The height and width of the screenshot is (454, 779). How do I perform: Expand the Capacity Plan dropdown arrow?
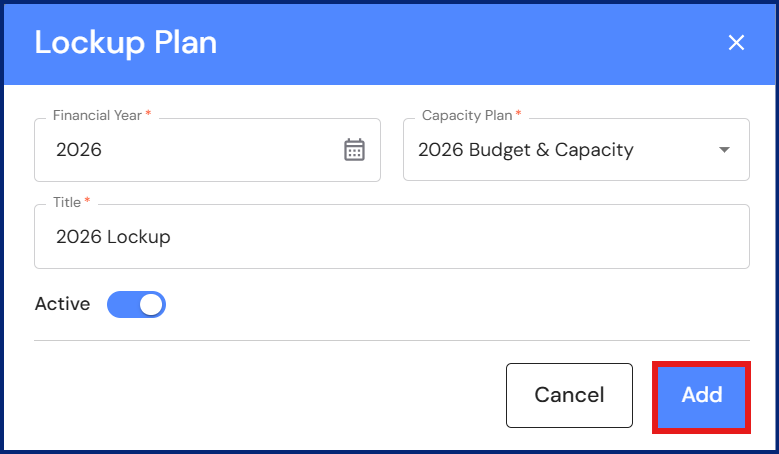click(x=724, y=151)
